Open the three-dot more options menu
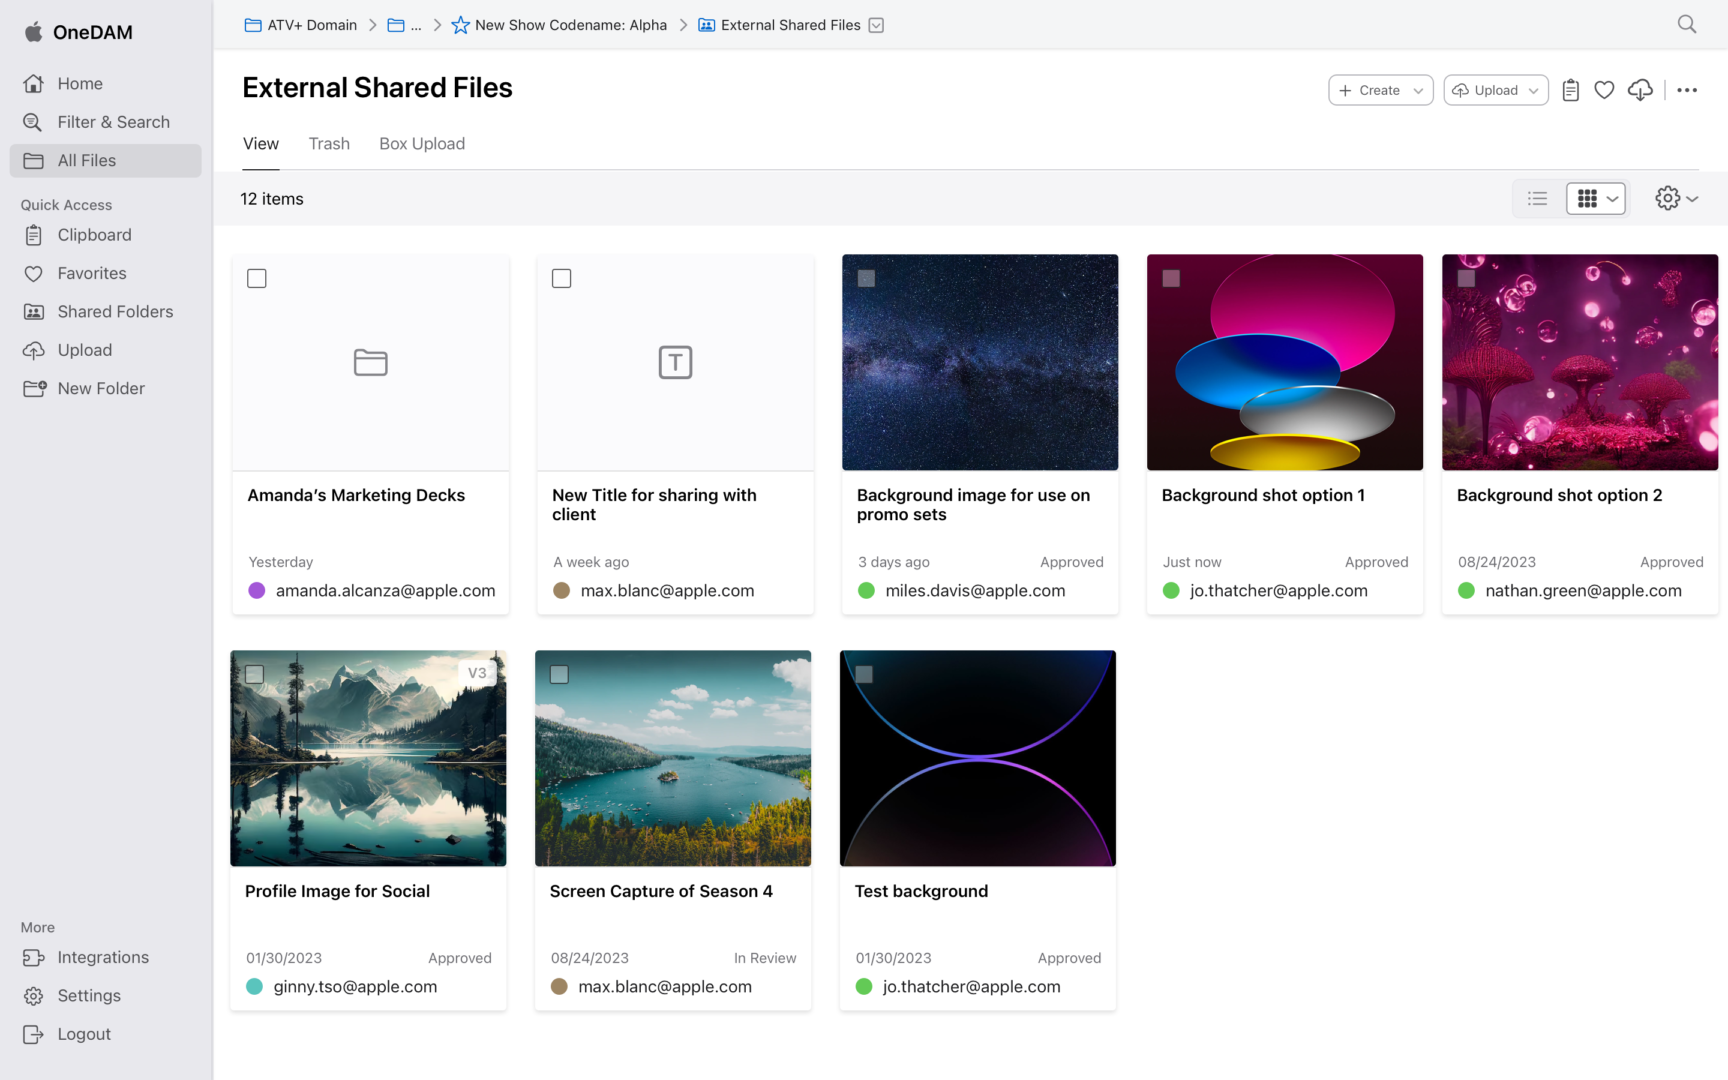Viewport: 1728px width, 1080px height. point(1687,90)
